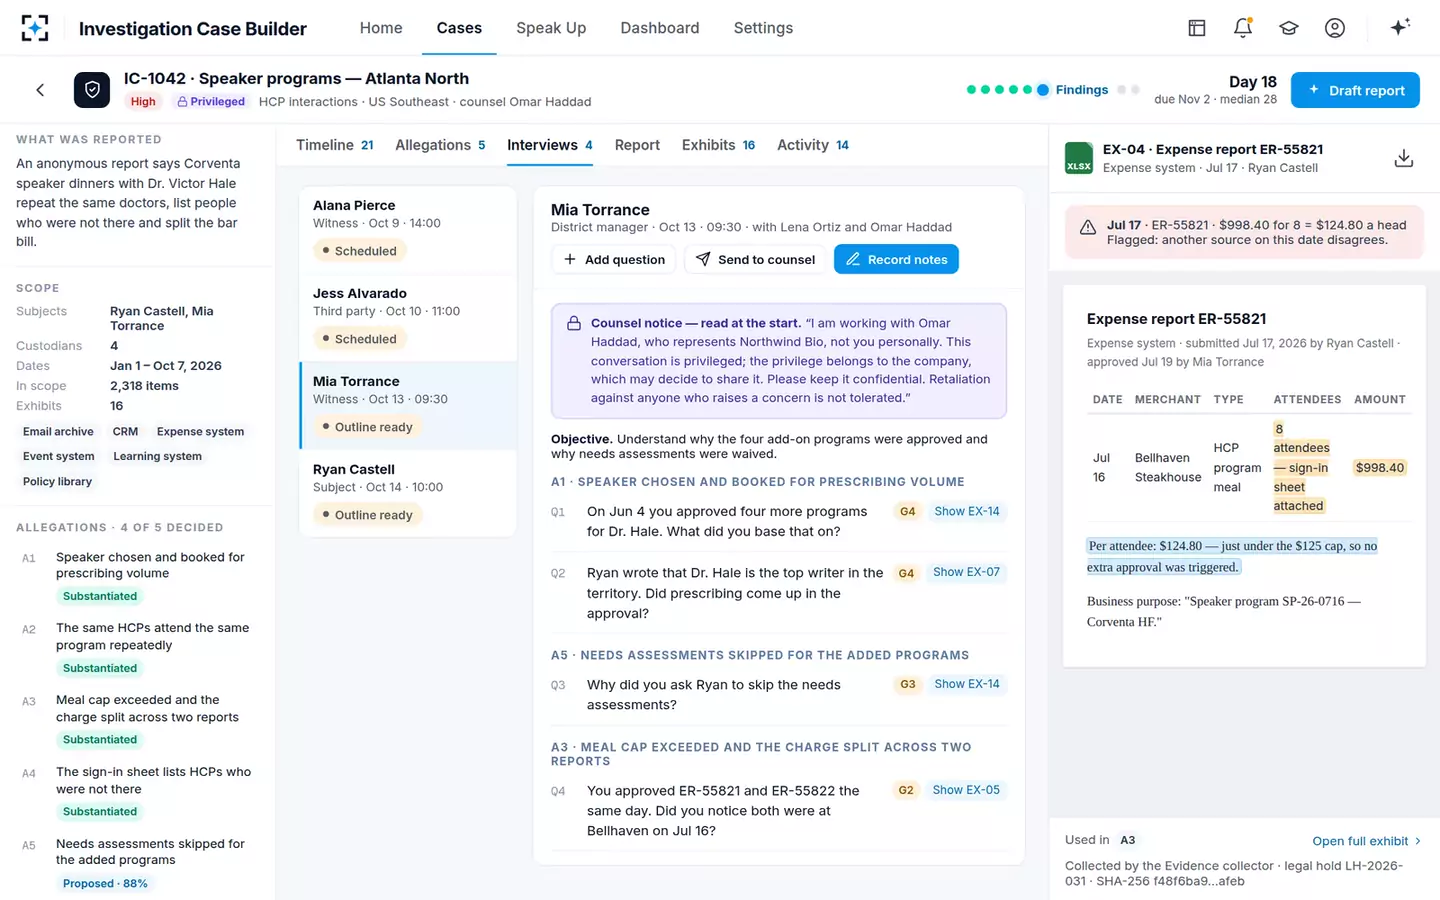
Task: Show EX-14 for question Q1
Action: point(966,511)
